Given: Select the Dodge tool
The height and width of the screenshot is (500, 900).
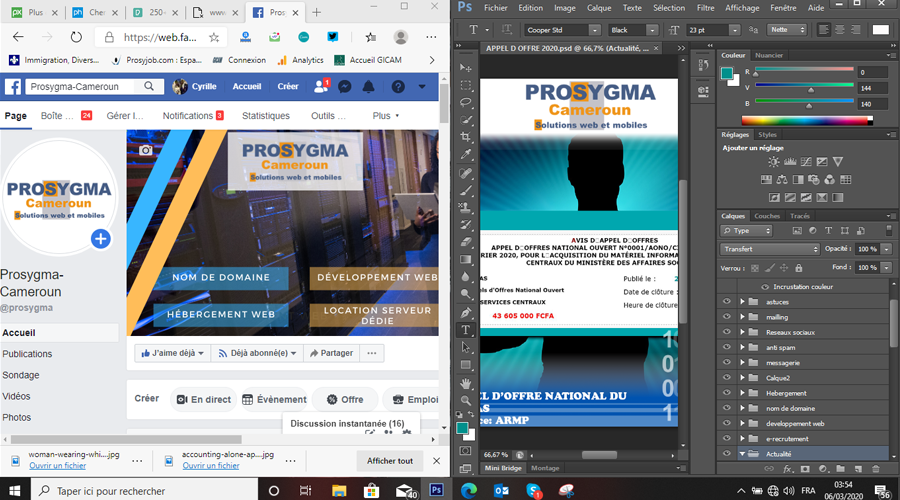Looking at the screenshot, I should 465,294.
